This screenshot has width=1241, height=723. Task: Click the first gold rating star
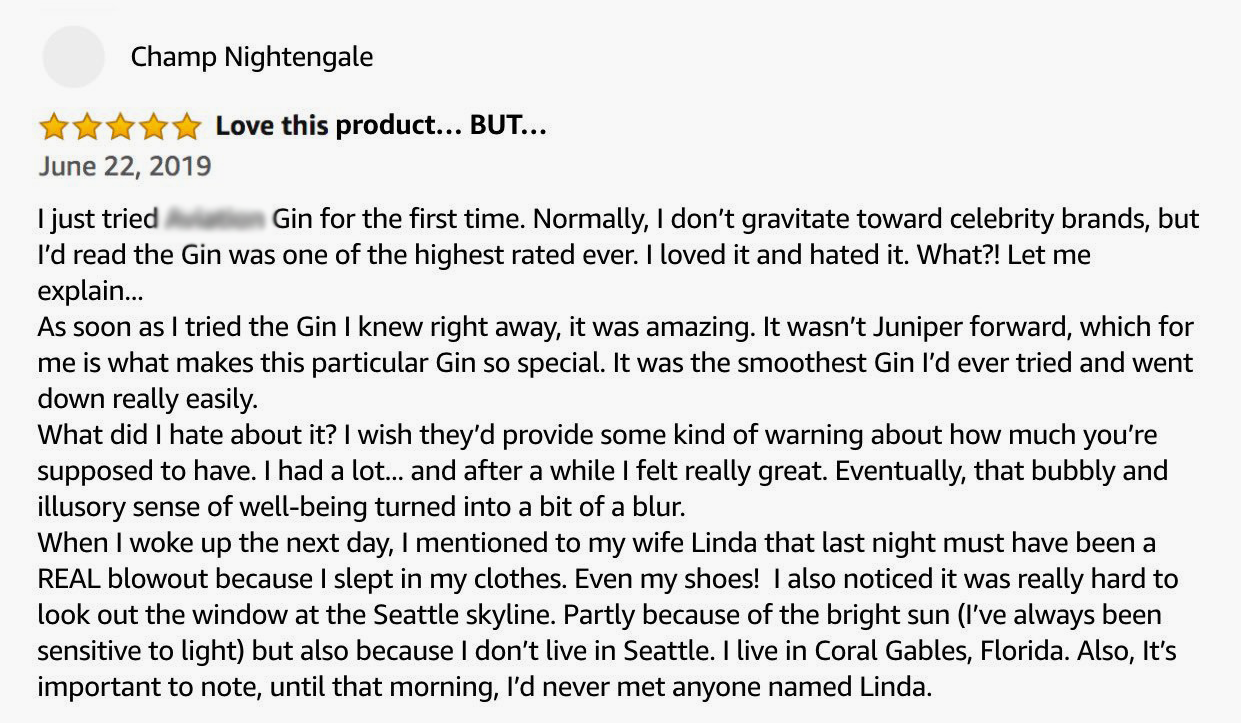tap(54, 128)
